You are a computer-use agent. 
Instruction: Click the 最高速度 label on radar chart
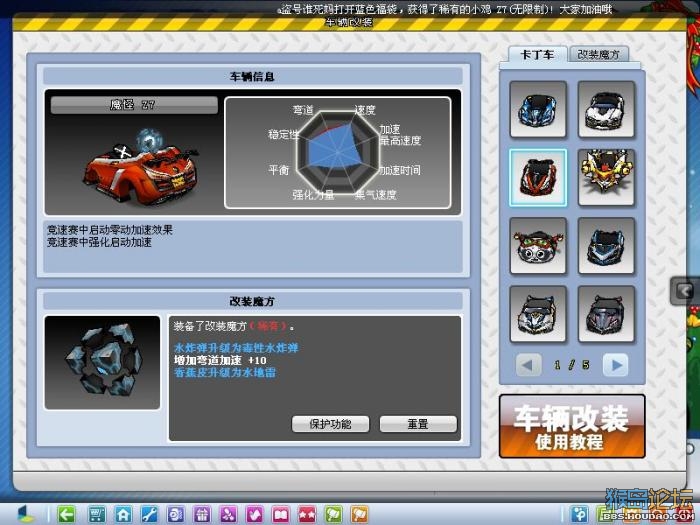pos(400,141)
